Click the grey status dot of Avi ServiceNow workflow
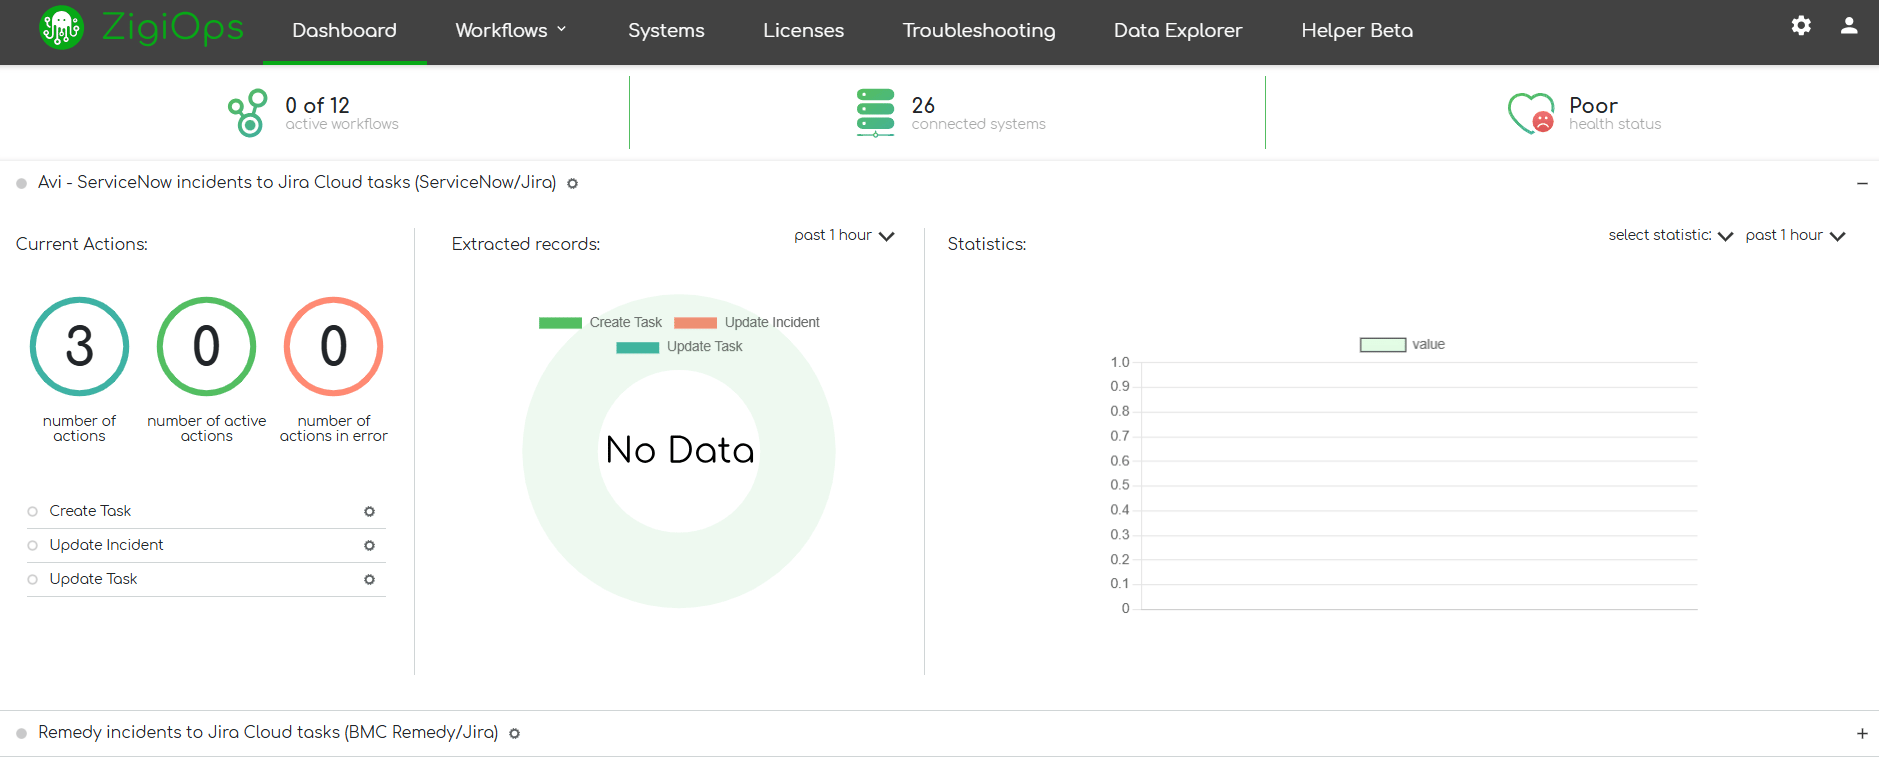The width and height of the screenshot is (1879, 768). point(21,184)
